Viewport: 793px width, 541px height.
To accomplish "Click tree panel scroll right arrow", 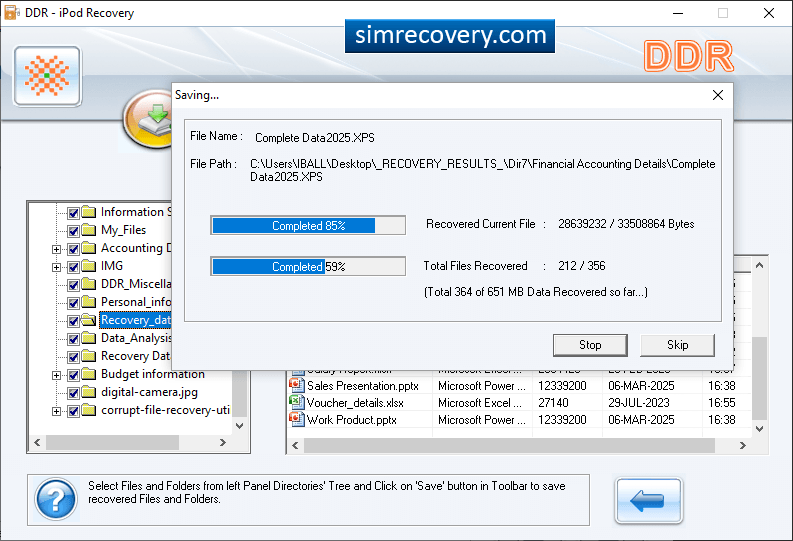I will pos(223,442).
